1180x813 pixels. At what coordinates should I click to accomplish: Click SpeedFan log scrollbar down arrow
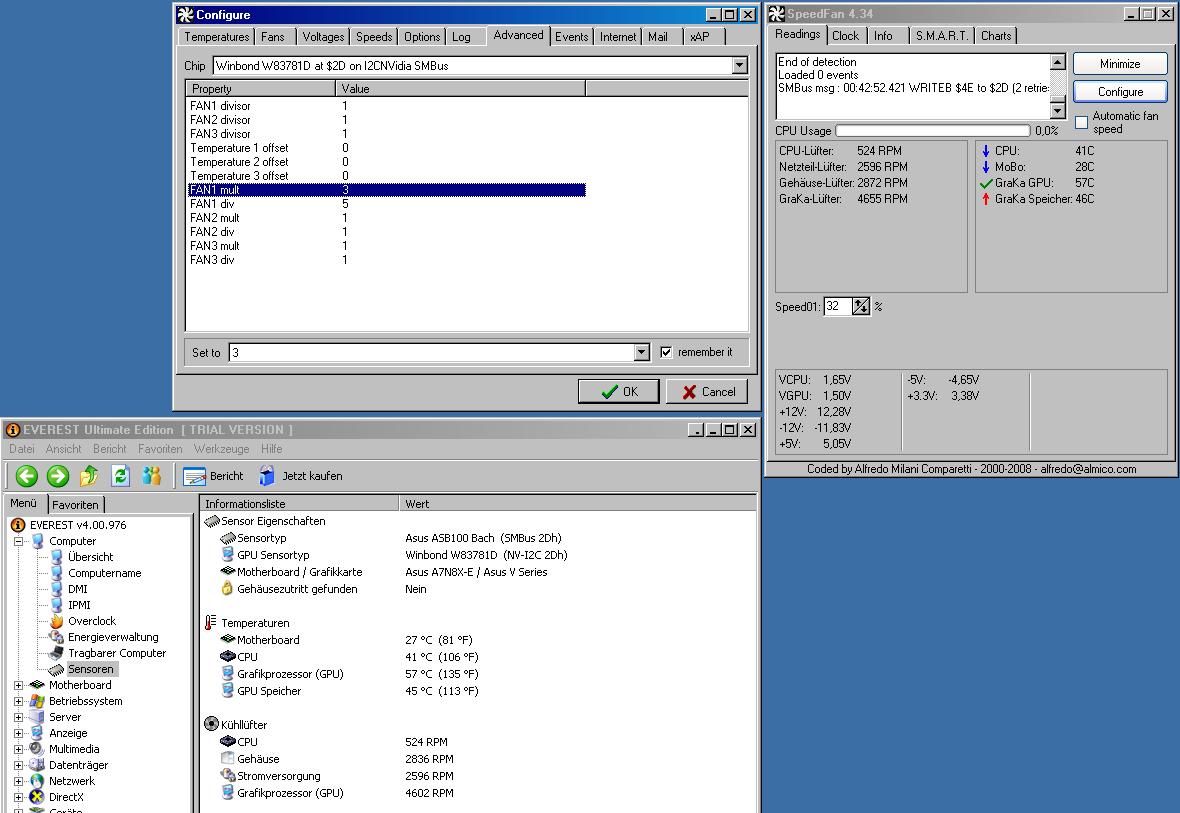point(1057,111)
